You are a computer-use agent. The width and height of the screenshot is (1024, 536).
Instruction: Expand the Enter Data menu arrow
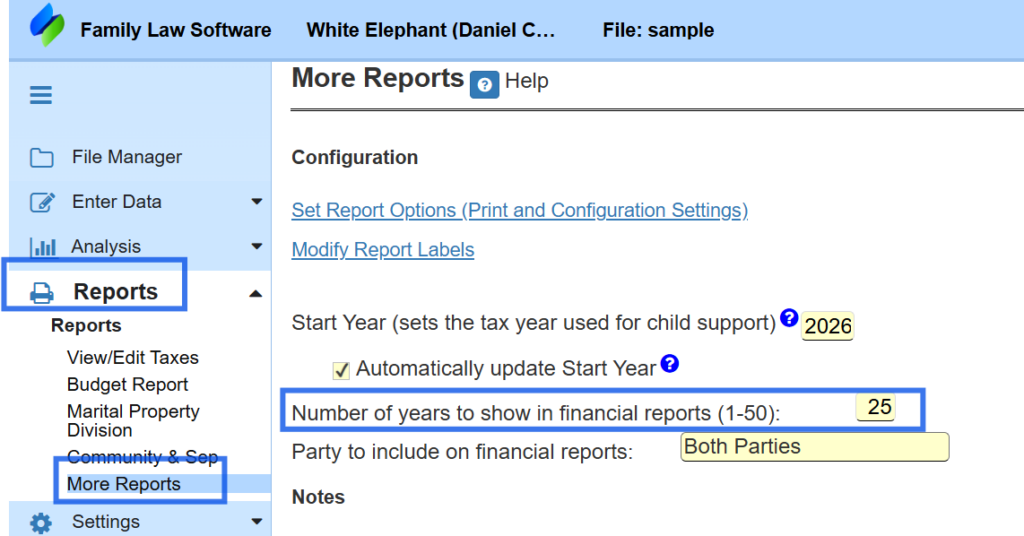pos(257,202)
